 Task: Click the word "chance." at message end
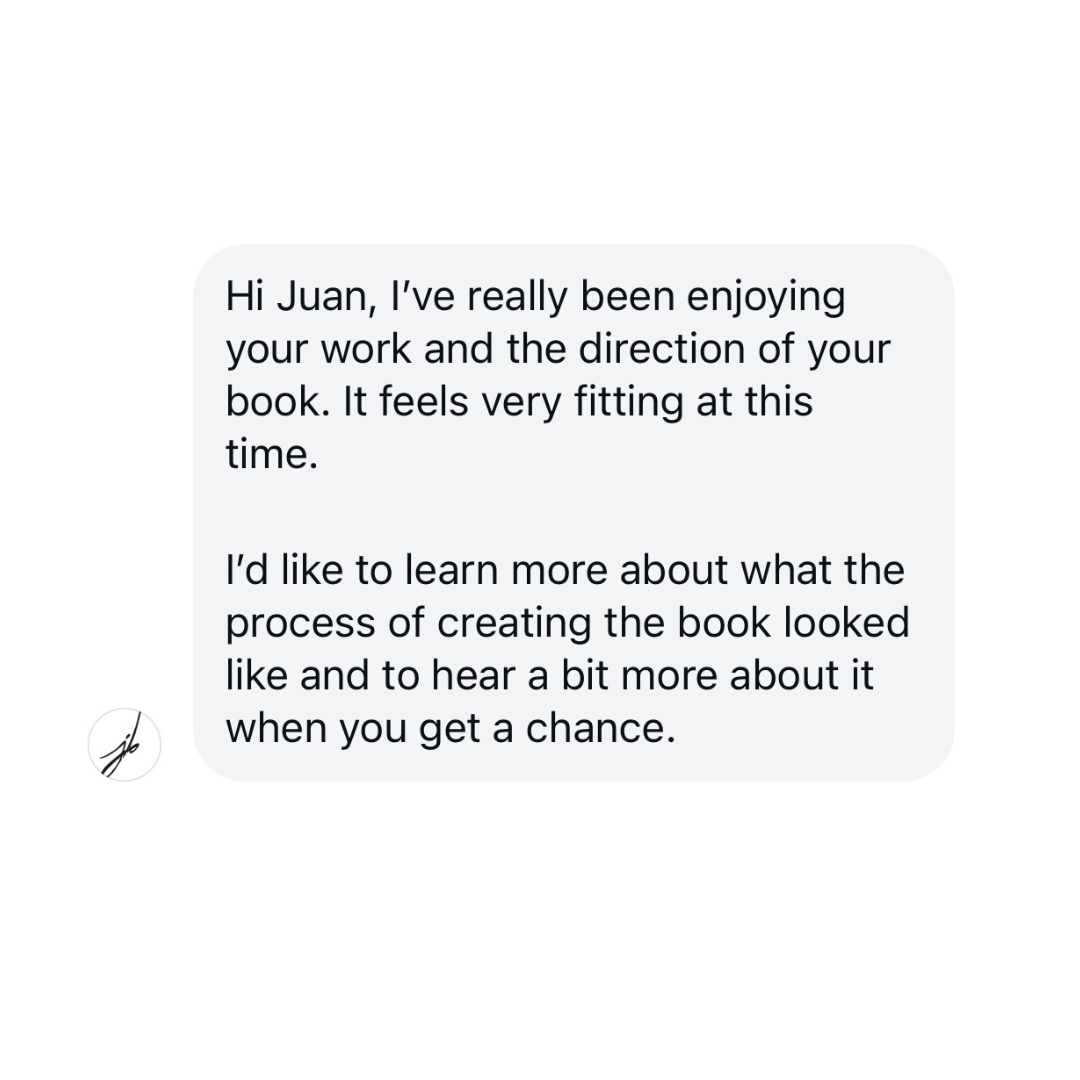tap(601, 729)
